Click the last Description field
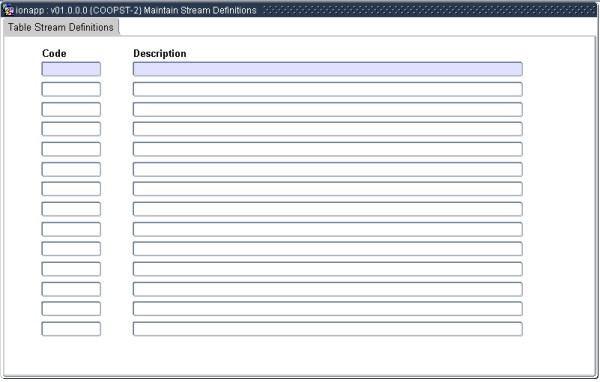This screenshot has width=600, height=382. (x=328, y=329)
